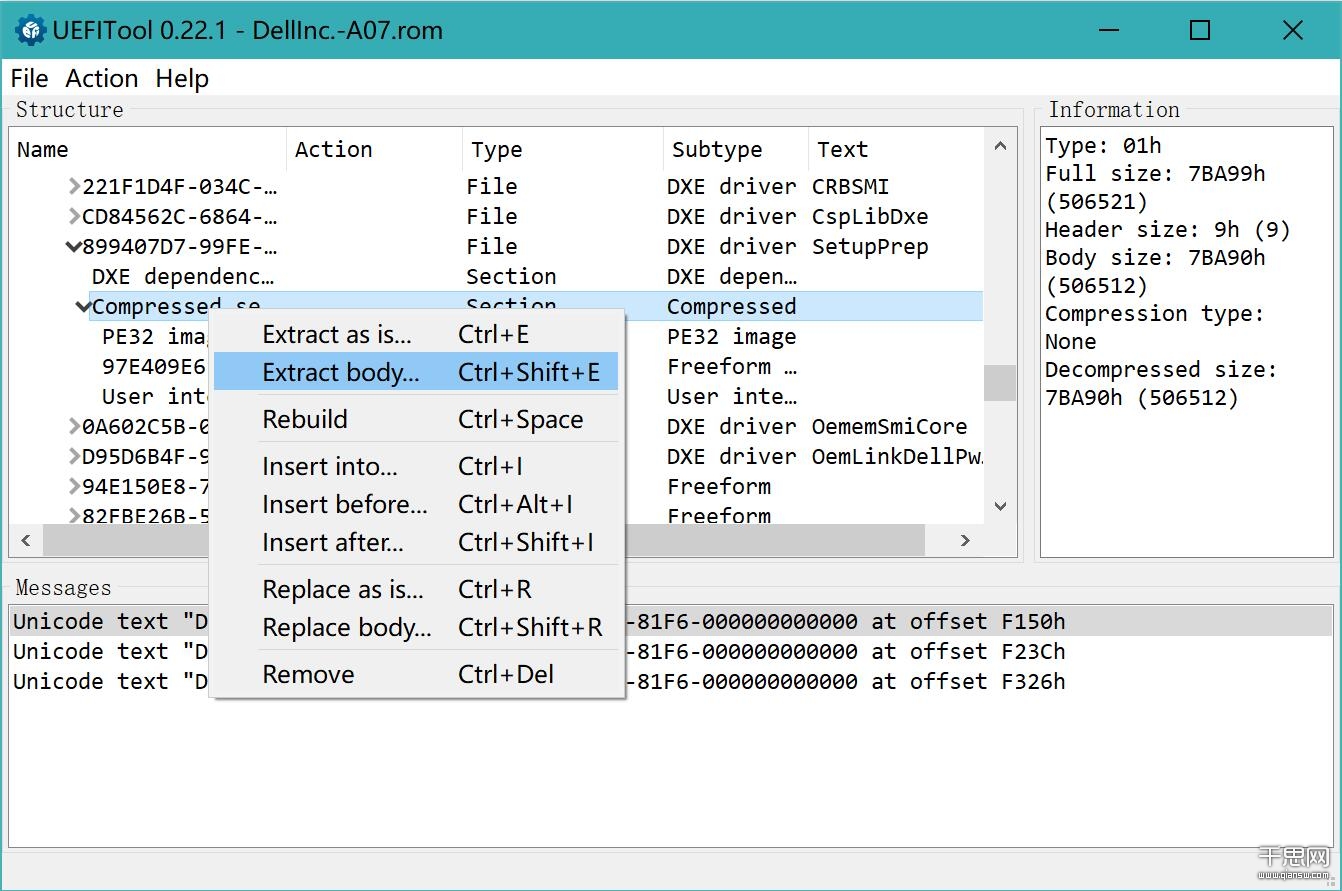The height and width of the screenshot is (891, 1342).
Task: Choose Replace as is... entry
Action: [342, 590]
